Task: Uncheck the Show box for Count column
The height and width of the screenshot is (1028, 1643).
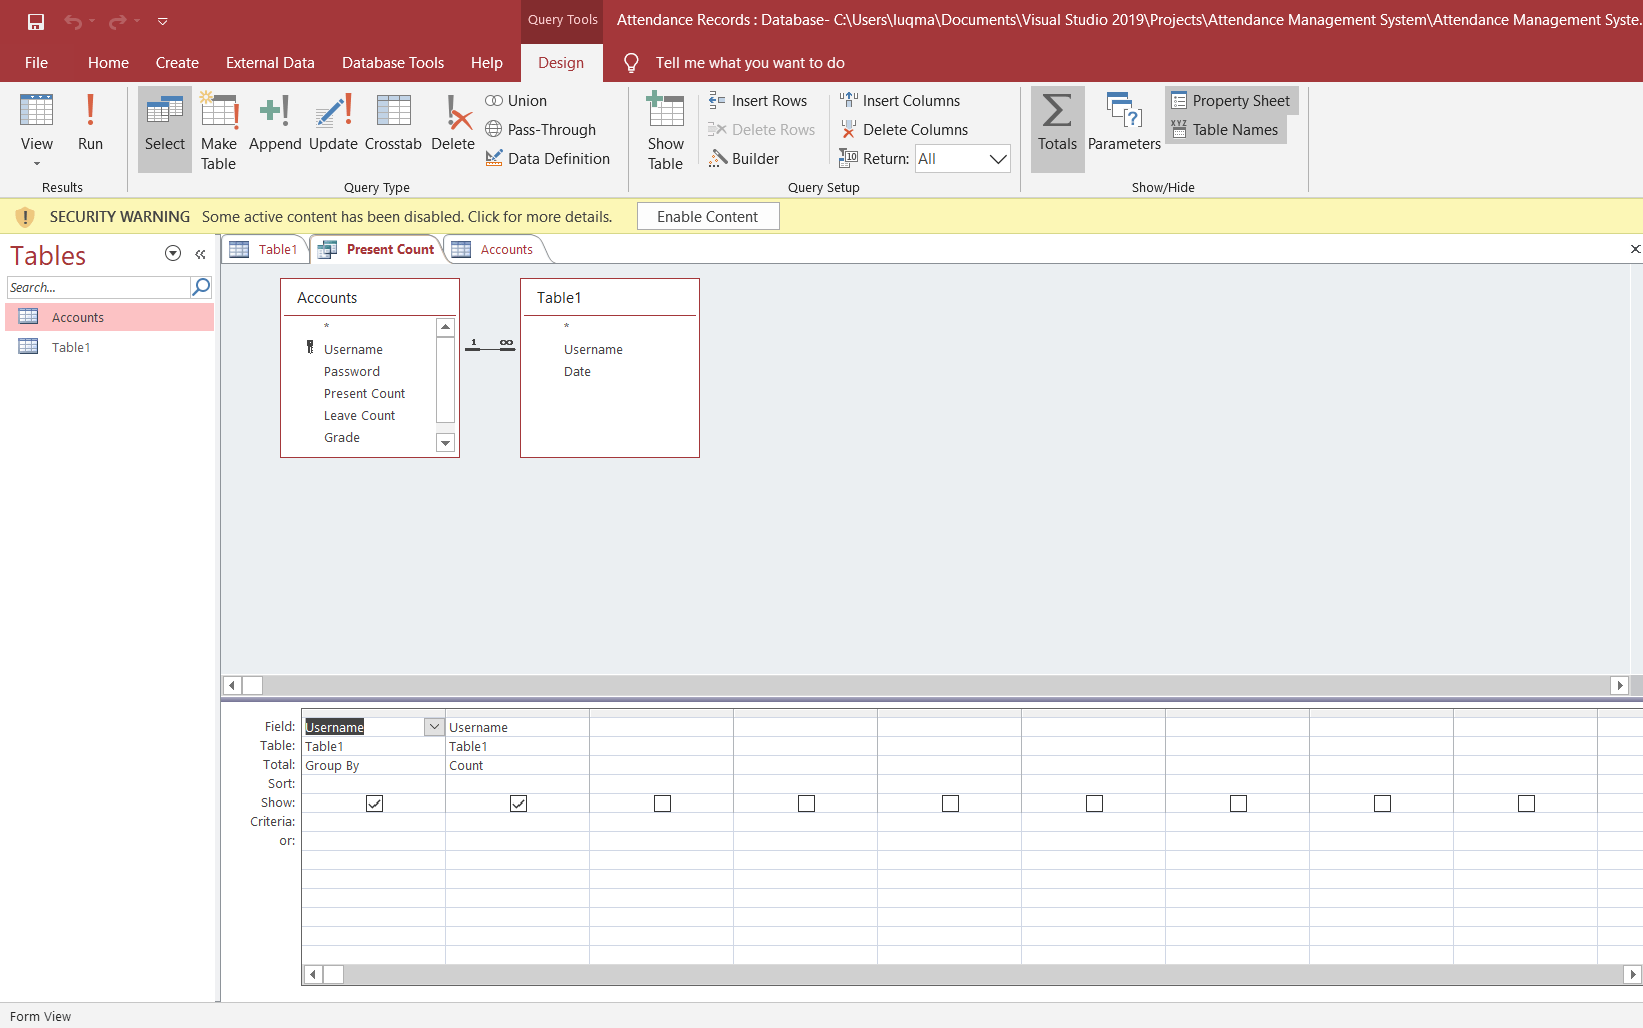Action: point(518,802)
